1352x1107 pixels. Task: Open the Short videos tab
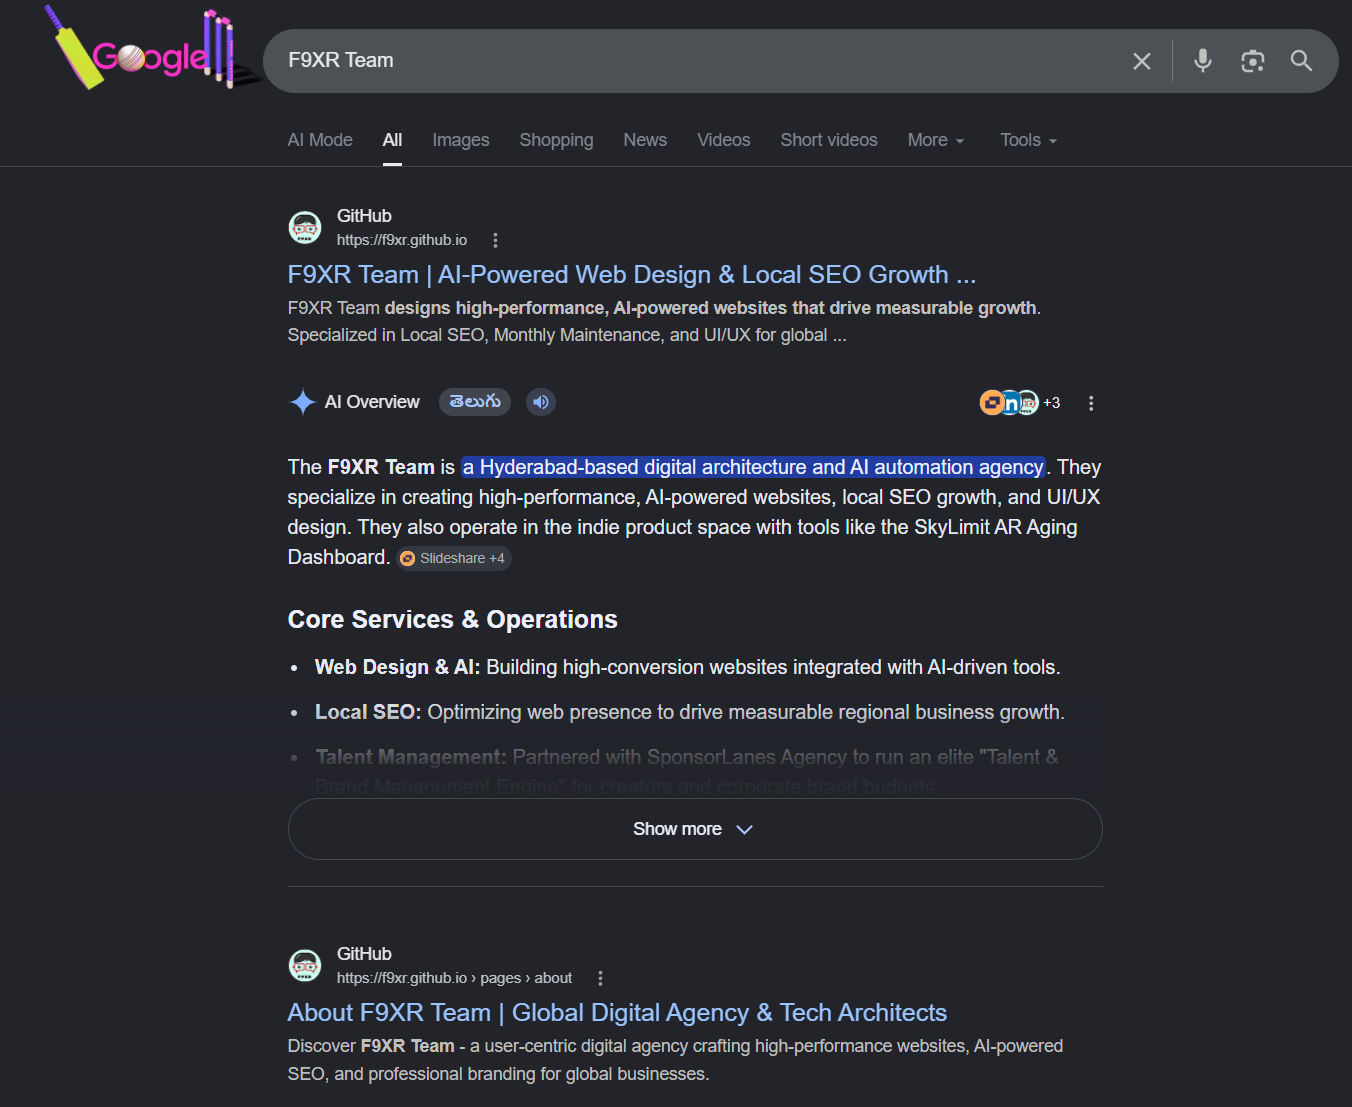pos(829,140)
